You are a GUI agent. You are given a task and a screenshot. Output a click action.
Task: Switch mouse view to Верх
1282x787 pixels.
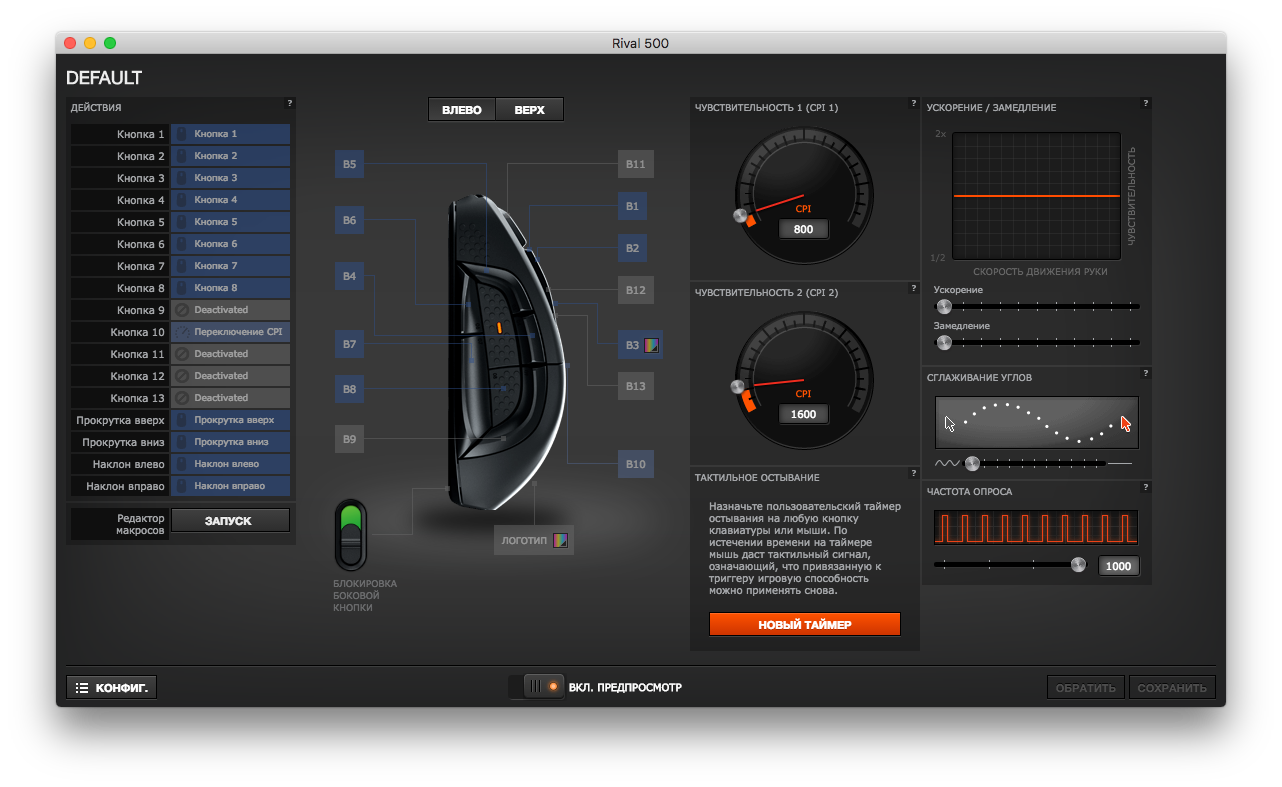530,110
